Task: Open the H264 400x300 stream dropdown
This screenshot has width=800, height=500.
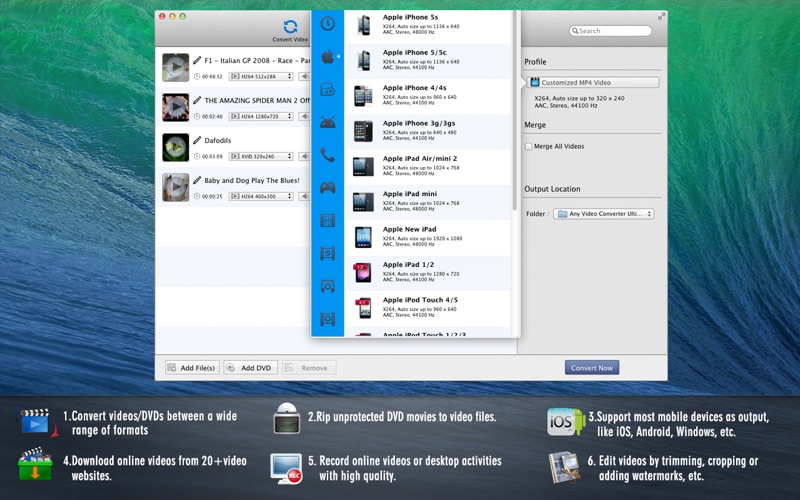Action: pyautogui.click(x=261, y=196)
